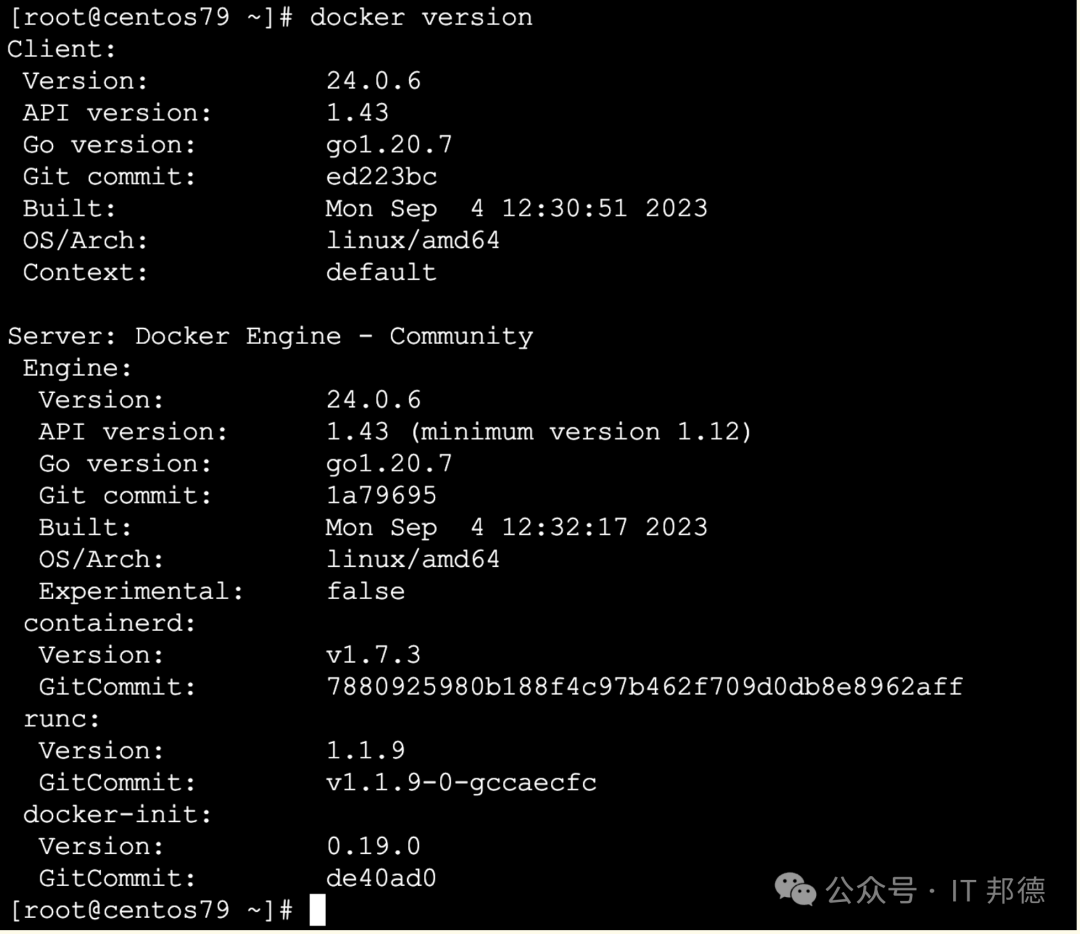1080x934 pixels.
Task: Select the docker-init version 0.19.0
Action: click(x=373, y=846)
